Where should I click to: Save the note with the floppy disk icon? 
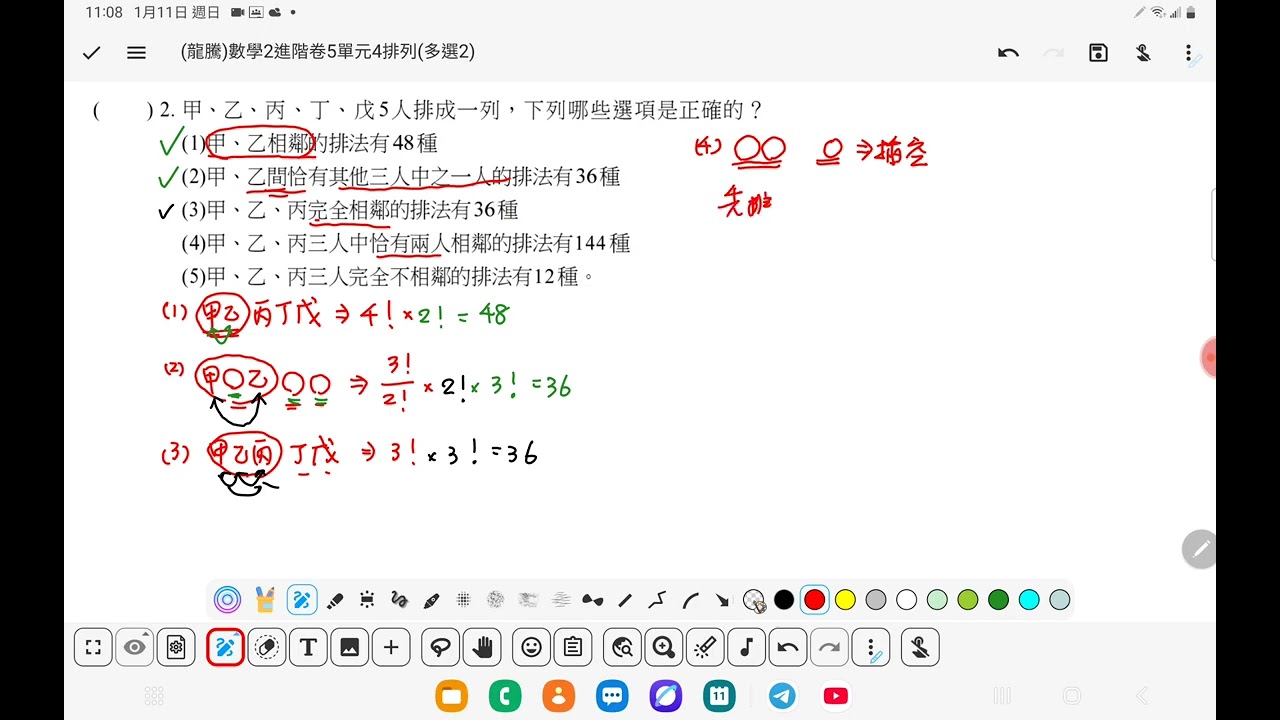[1098, 53]
